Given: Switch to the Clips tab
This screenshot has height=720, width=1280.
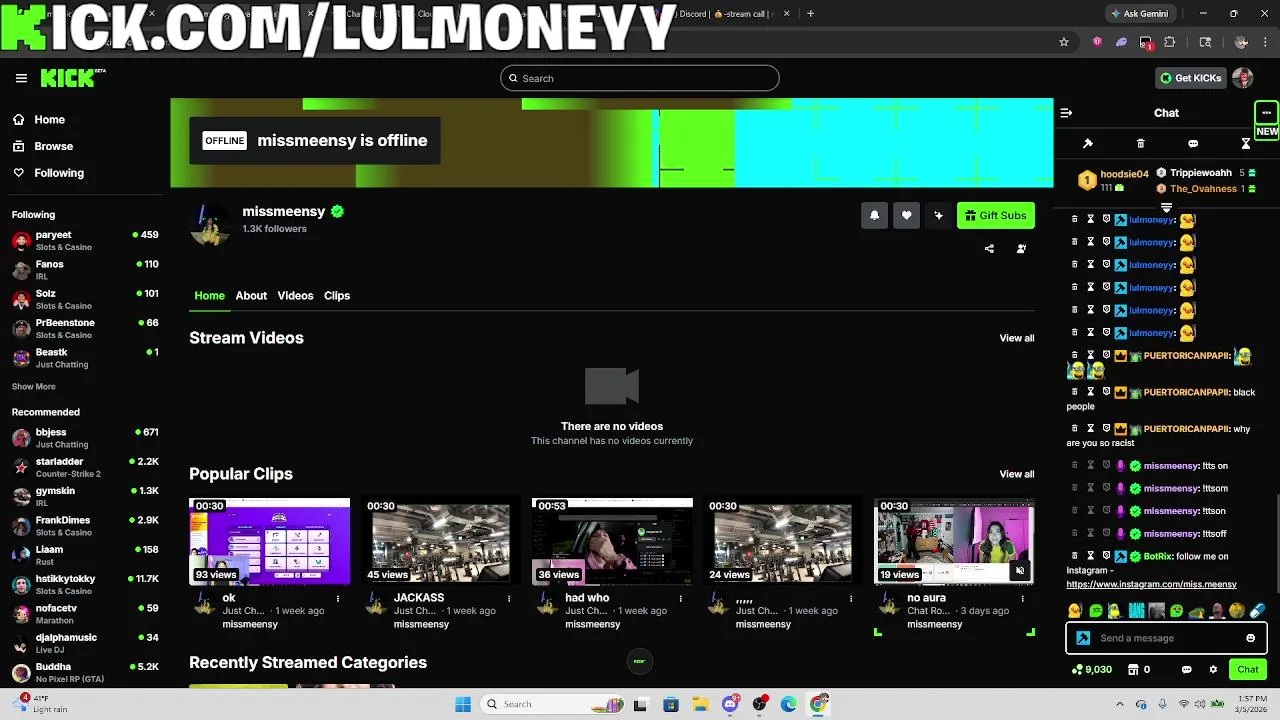Looking at the screenshot, I should point(337,296).
